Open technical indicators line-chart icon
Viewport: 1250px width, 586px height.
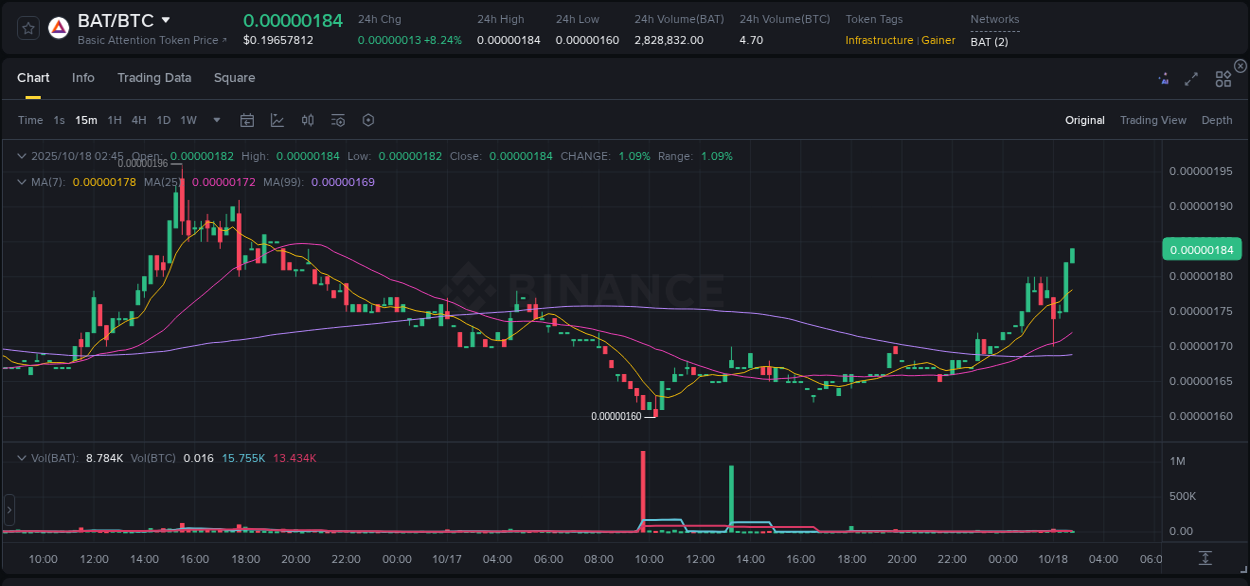pos(277,120)
